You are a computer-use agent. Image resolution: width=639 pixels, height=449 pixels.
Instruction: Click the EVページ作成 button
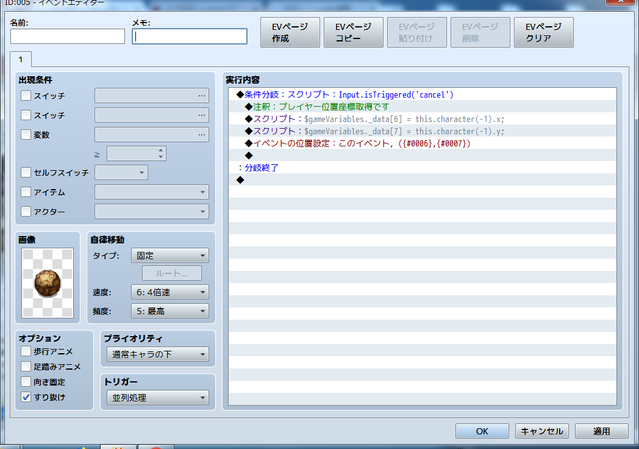290,33
